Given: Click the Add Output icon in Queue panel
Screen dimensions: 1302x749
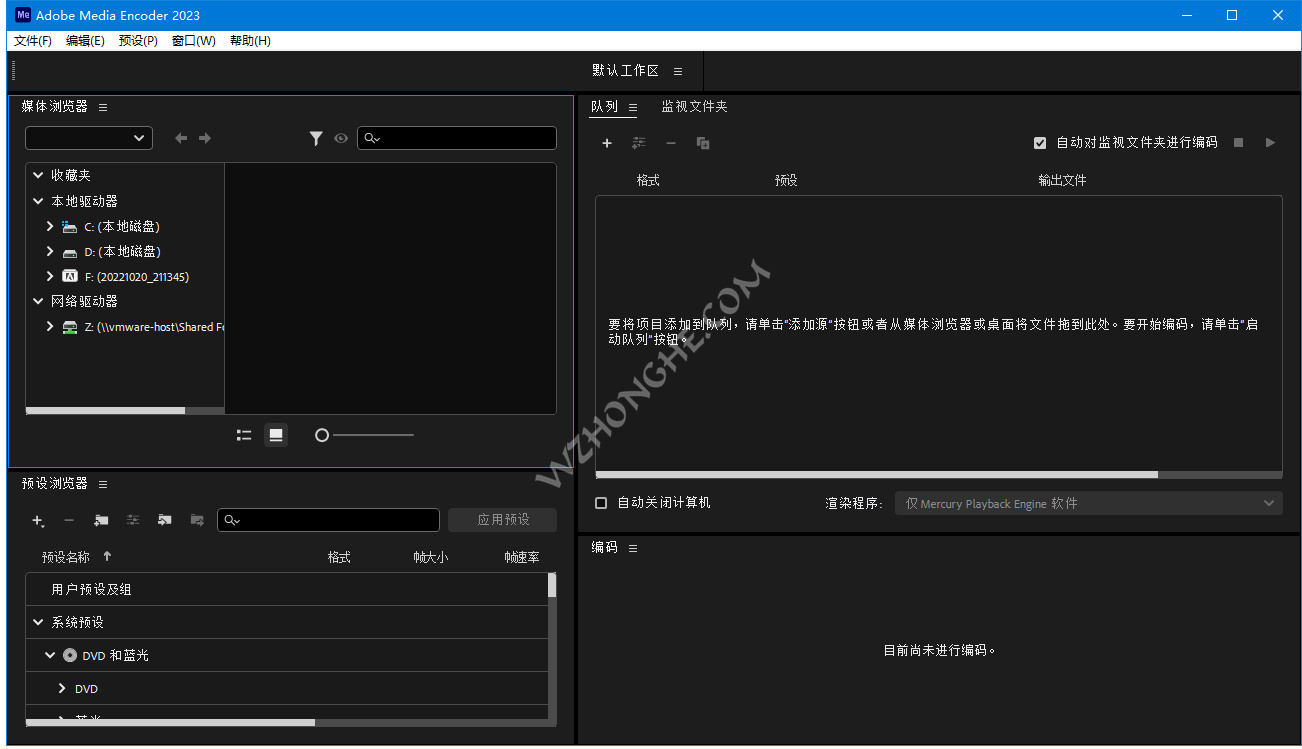Looking at the screenshot, I should click(x=639, y=143).
